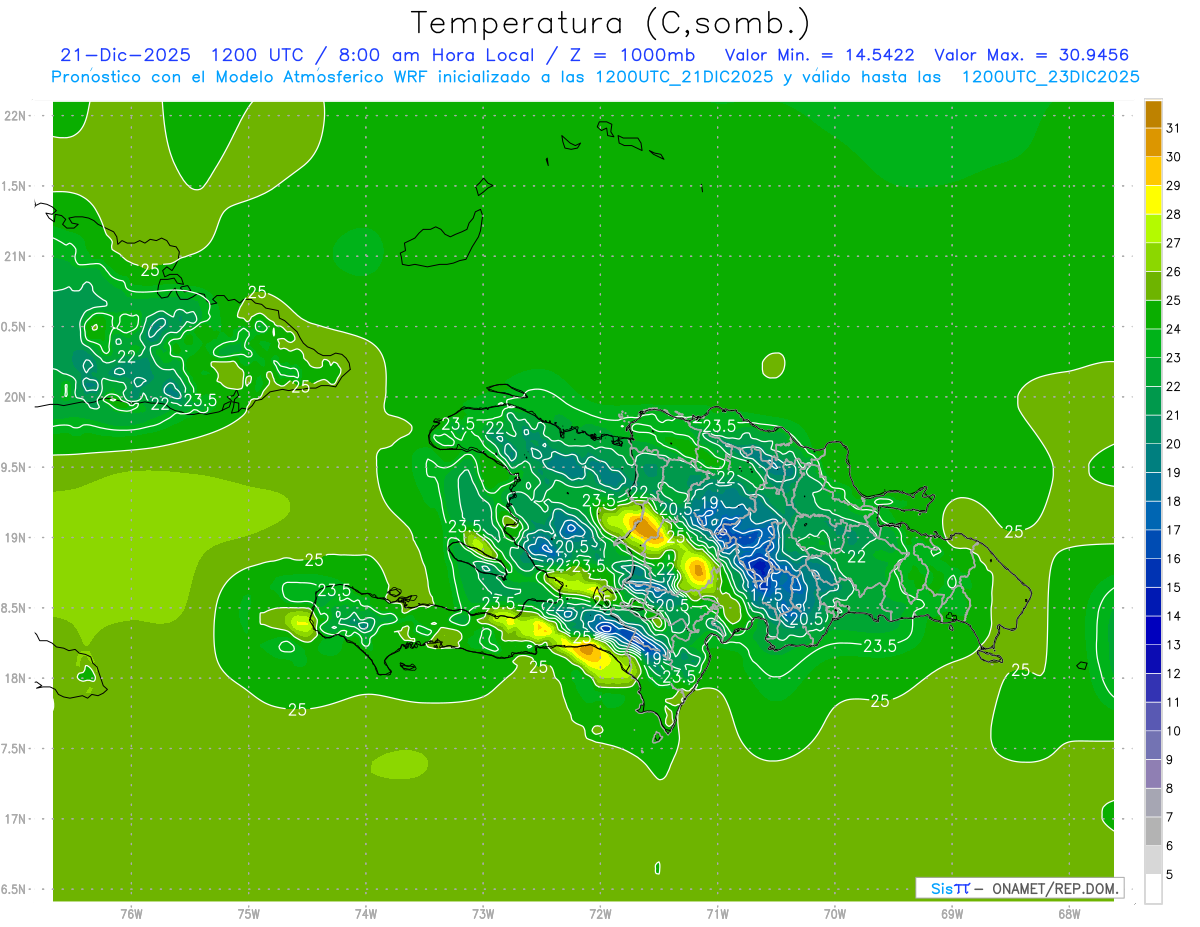Click the '70W' longitude axis label
Screen dimensions: 1200x927
tap(835, 913)
